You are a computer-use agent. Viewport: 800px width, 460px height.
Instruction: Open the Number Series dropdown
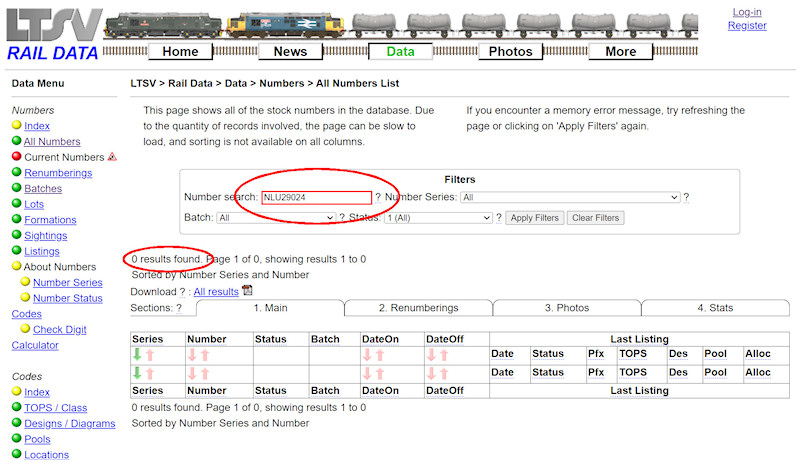(x=570, y=198)
